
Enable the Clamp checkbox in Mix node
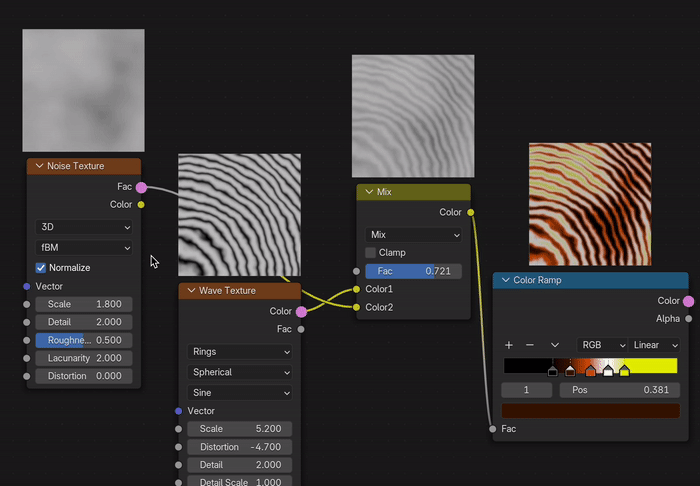(x=371, y=253)
